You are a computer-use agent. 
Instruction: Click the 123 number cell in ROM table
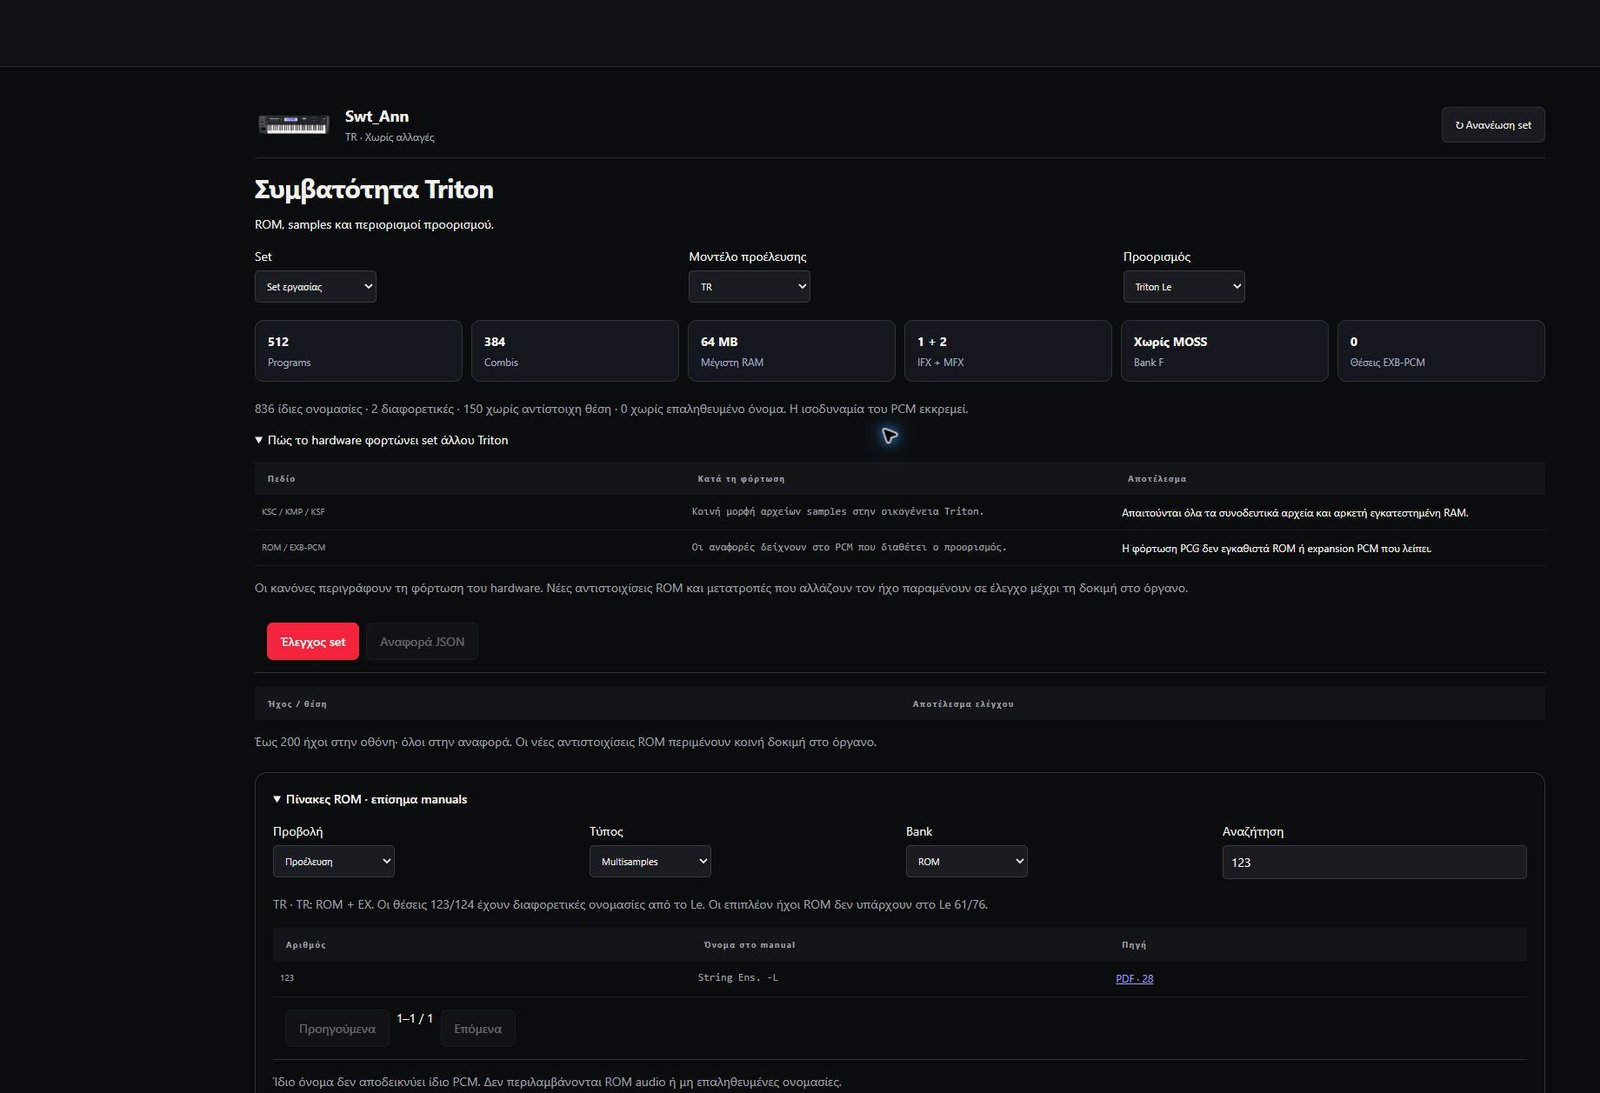(x=287, y=978)
